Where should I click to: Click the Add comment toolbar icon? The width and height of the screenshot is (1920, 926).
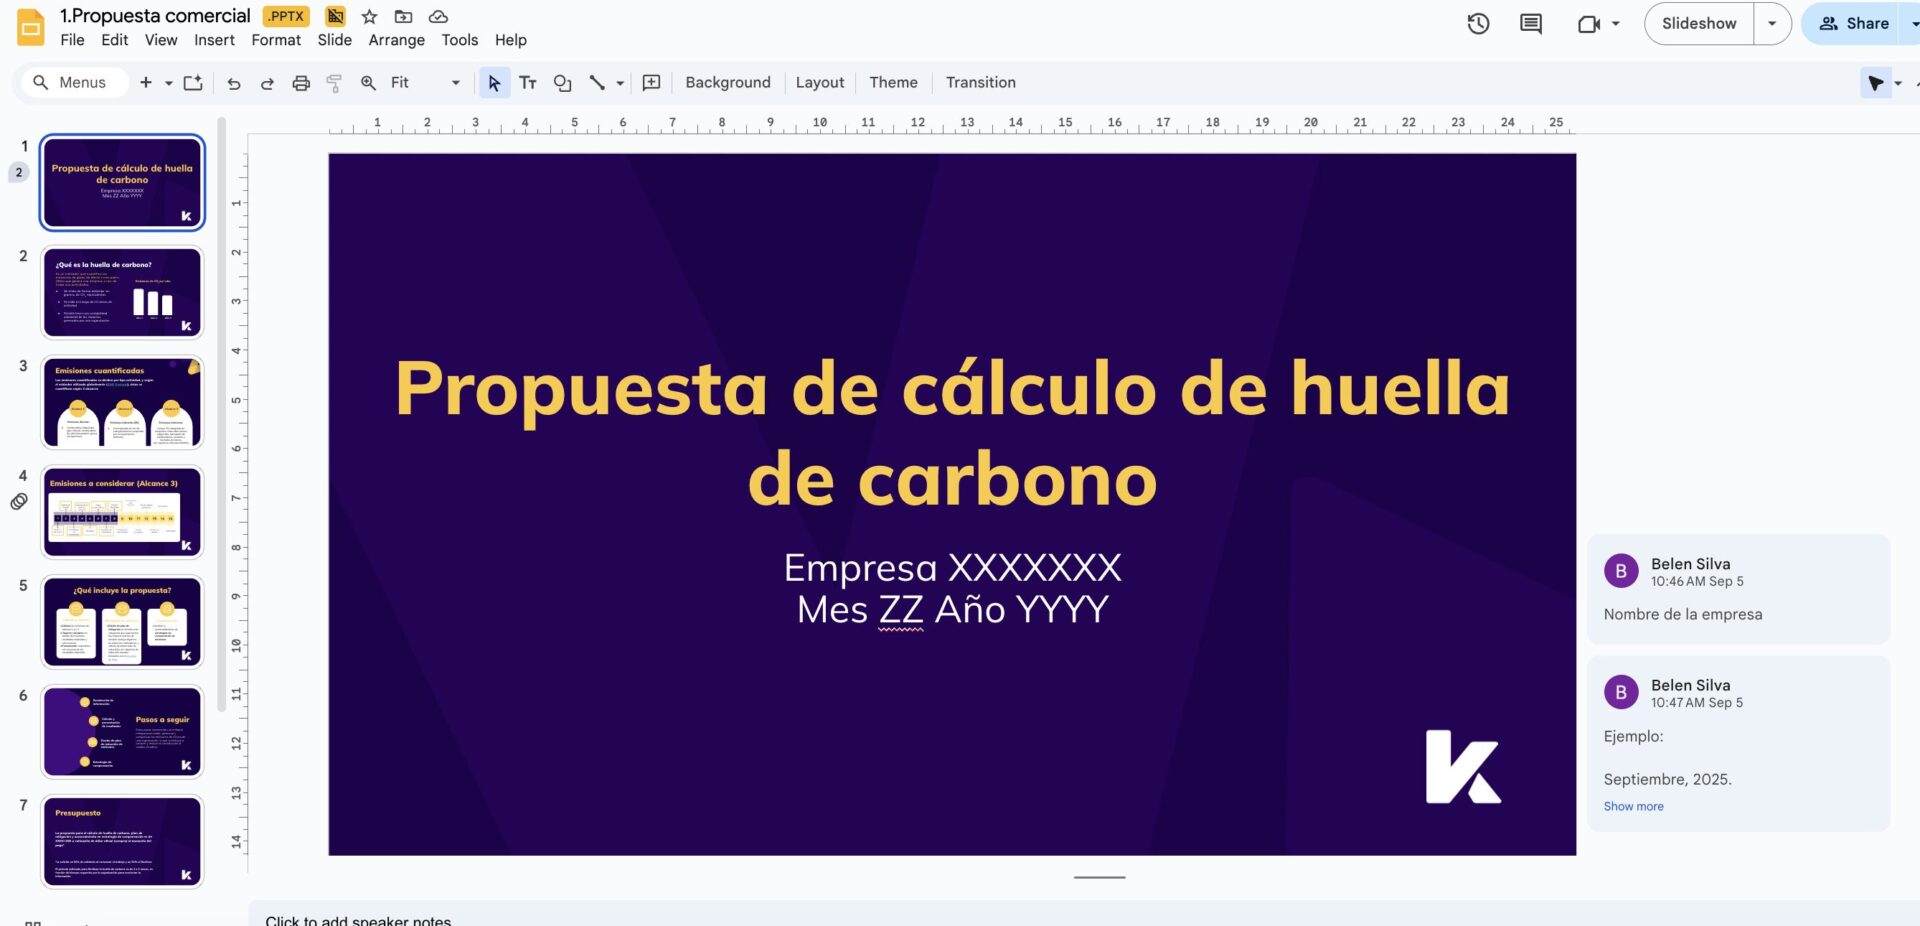(x=651, y=83)
